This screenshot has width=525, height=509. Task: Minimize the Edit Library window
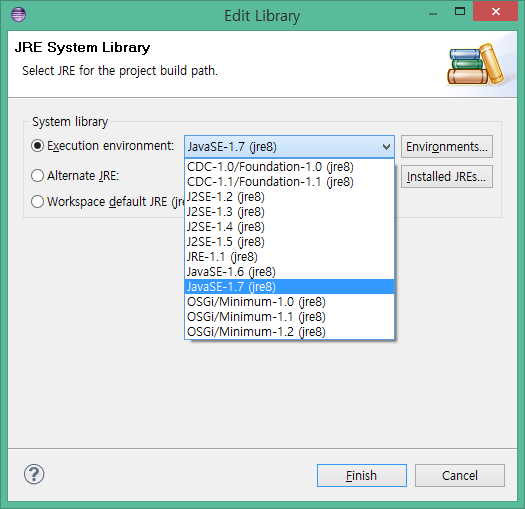pos(433,13)
